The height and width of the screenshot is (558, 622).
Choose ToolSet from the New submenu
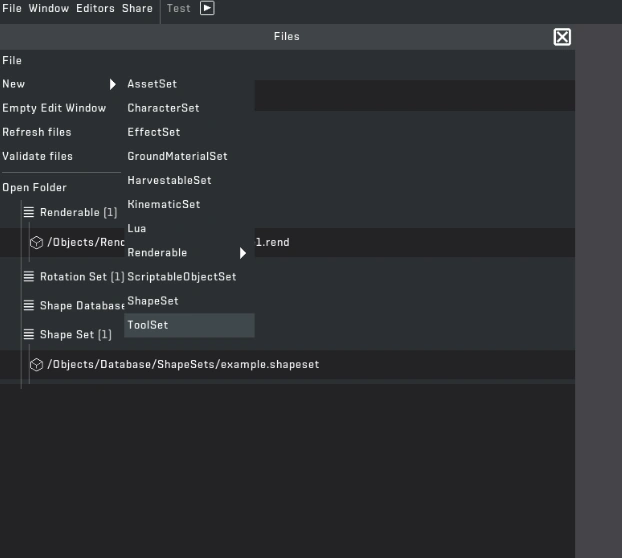pyautogui.click(x=148, y=325)
